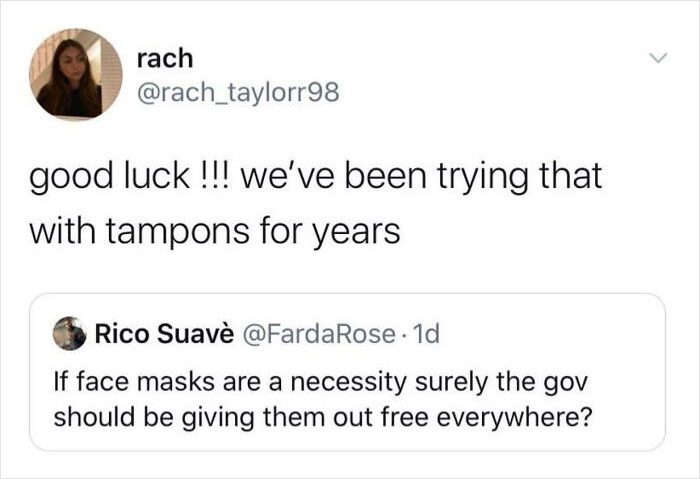Visit the @FardaRose handle
Image resolution: width=700 pixels, height=479 pixels.
coord(318,334)
